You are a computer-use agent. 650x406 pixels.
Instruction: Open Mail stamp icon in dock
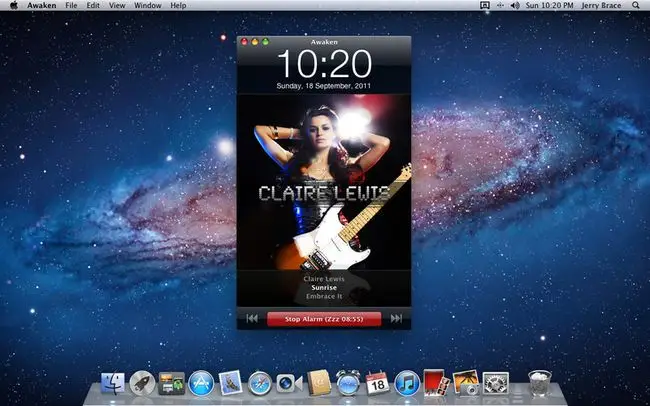230,382
